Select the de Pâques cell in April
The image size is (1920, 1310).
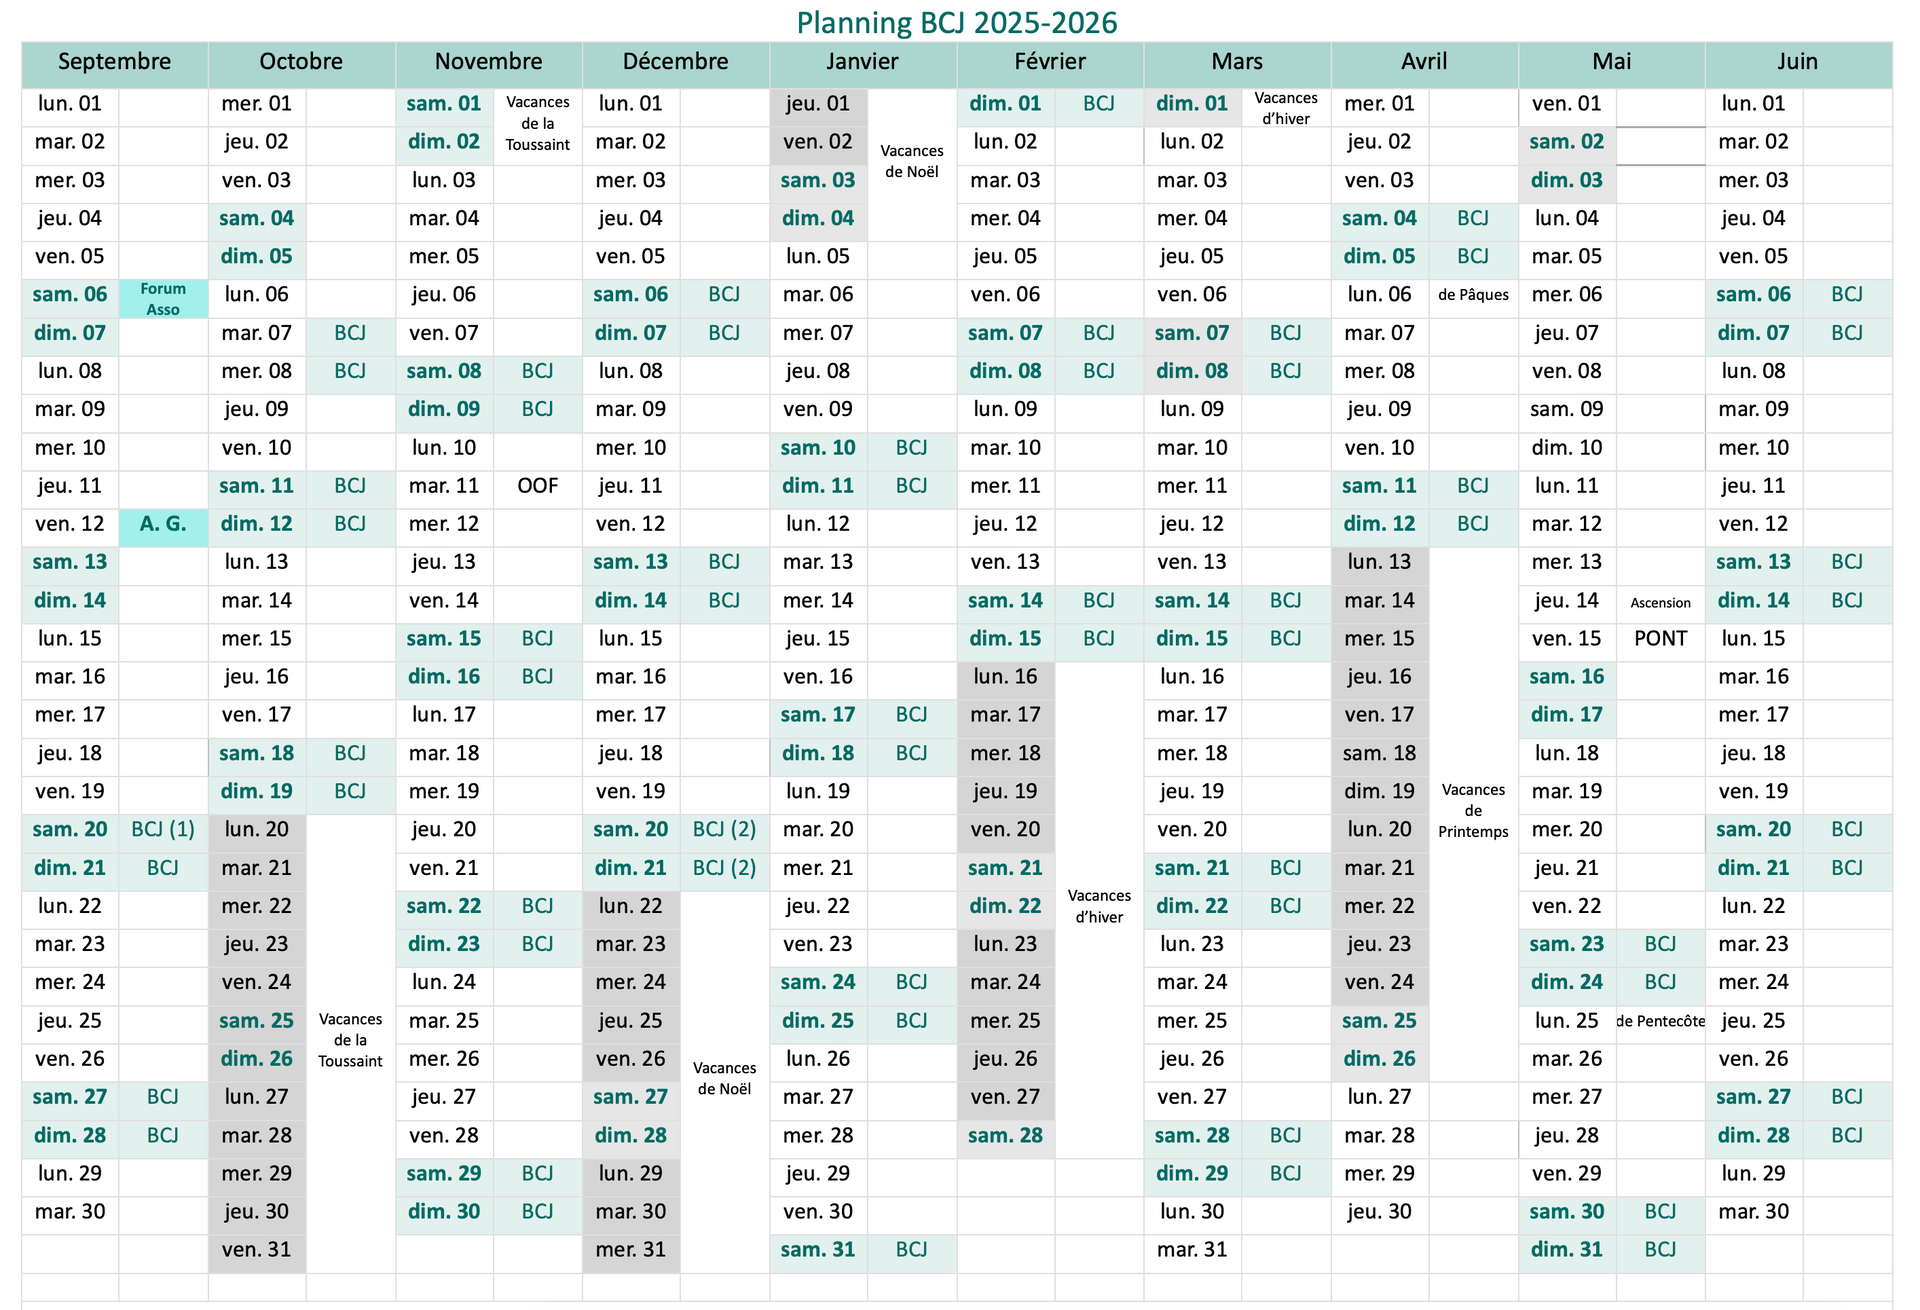point(1473,295)
